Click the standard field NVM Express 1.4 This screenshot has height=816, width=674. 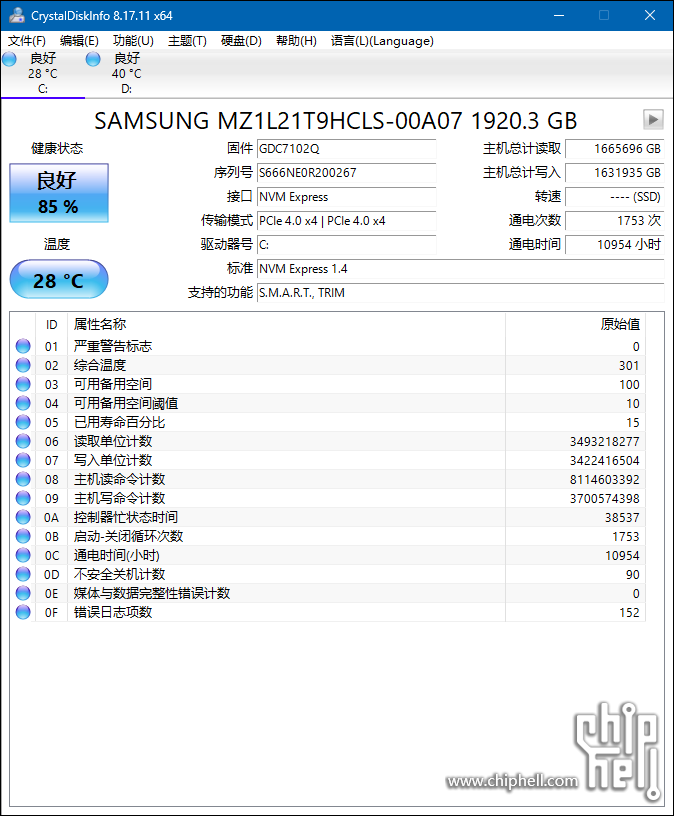point(461,269)
